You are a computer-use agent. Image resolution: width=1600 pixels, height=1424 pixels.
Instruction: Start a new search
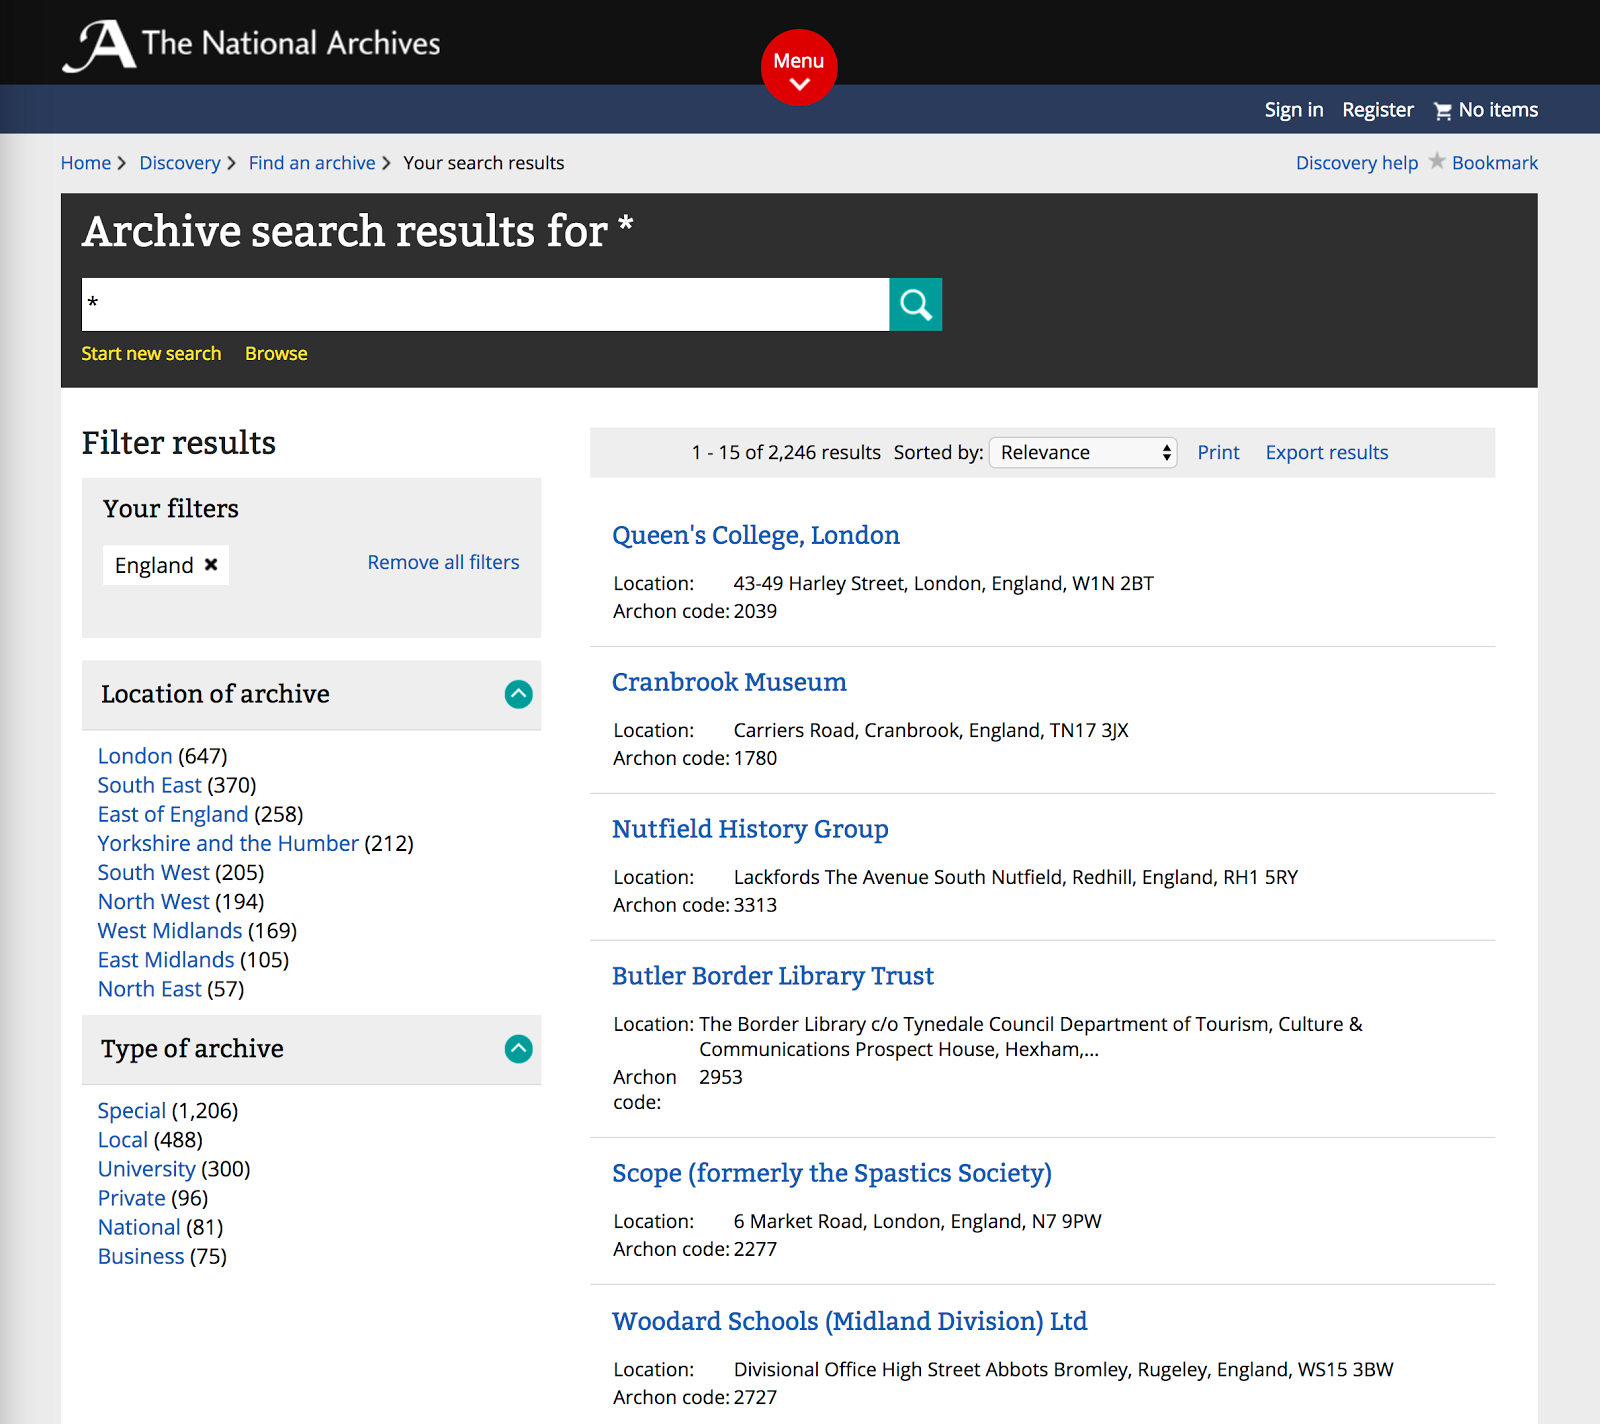(x=151, y=353)
